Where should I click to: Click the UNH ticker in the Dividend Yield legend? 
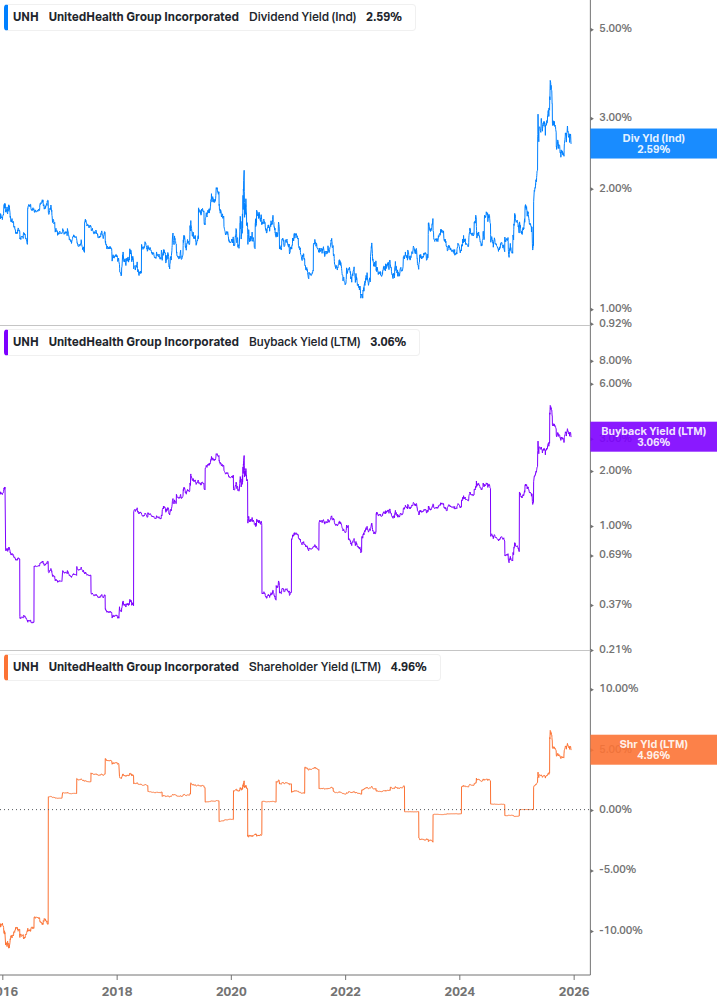pyautogui.click(x=26, y=17)
